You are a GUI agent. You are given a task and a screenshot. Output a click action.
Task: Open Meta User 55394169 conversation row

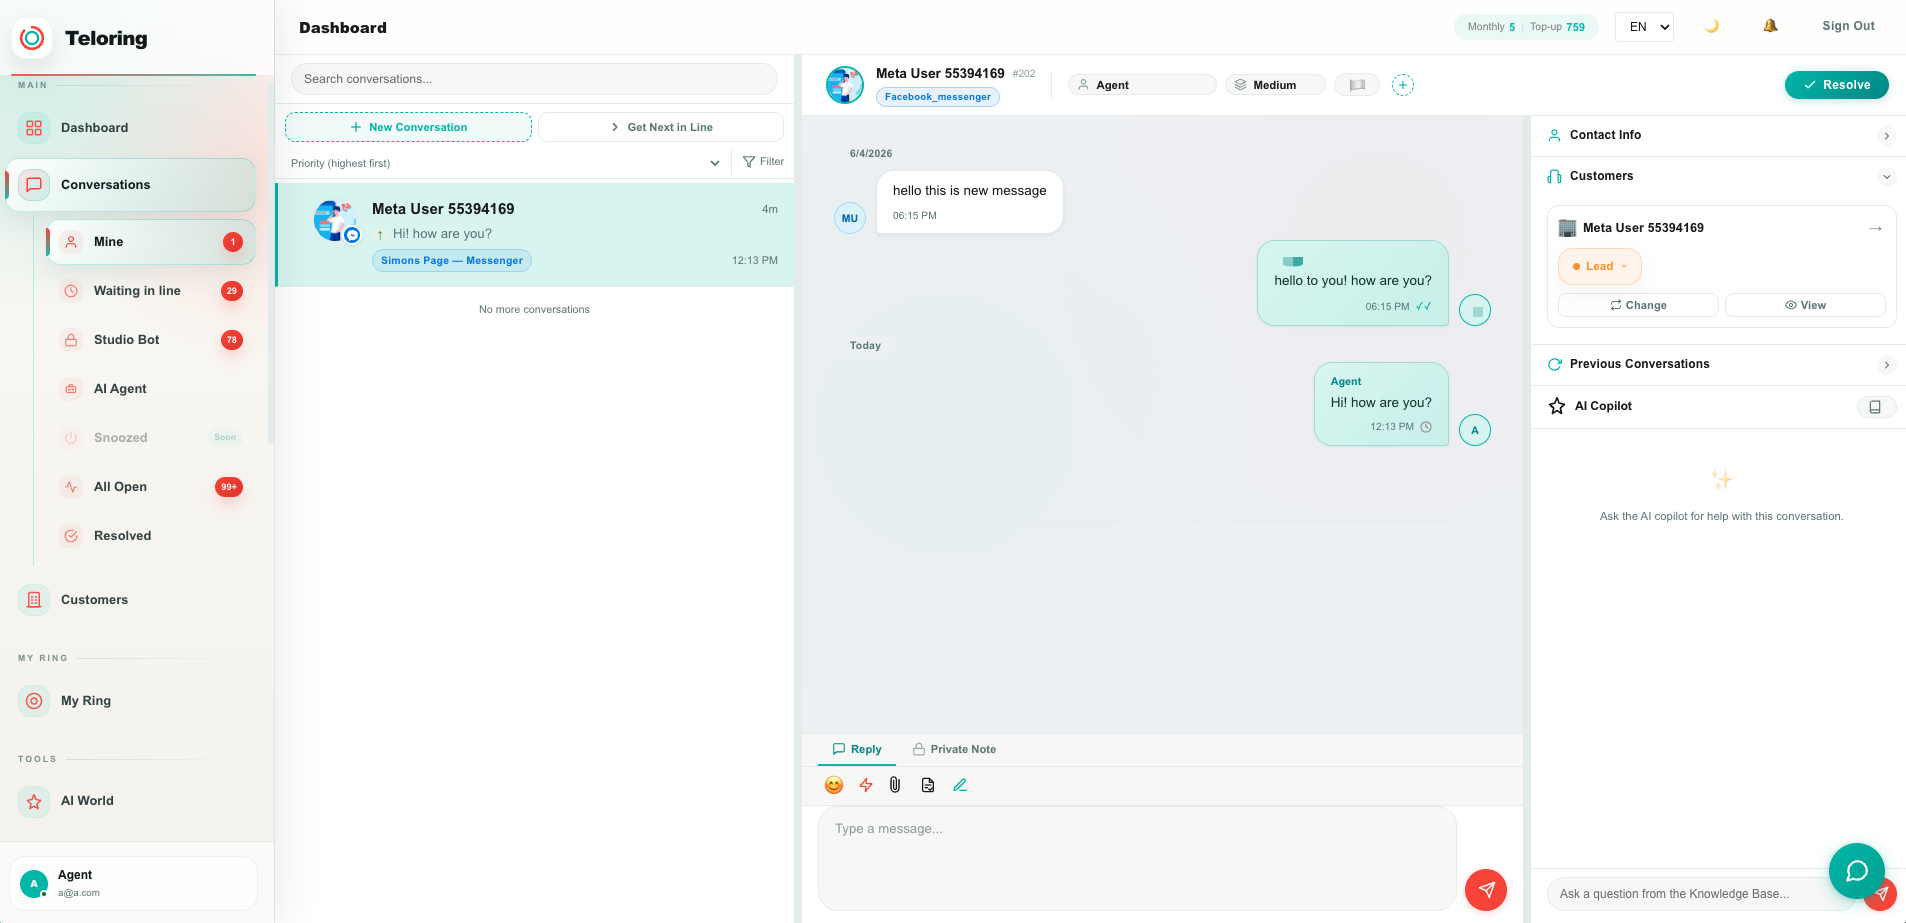535,235
